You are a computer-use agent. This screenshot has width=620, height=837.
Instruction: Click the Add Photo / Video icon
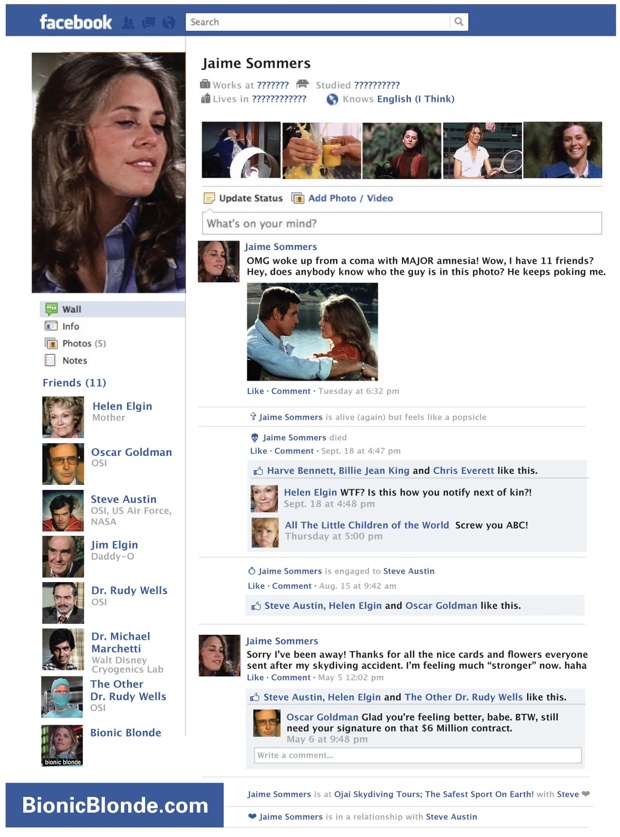tap(297, 198)
